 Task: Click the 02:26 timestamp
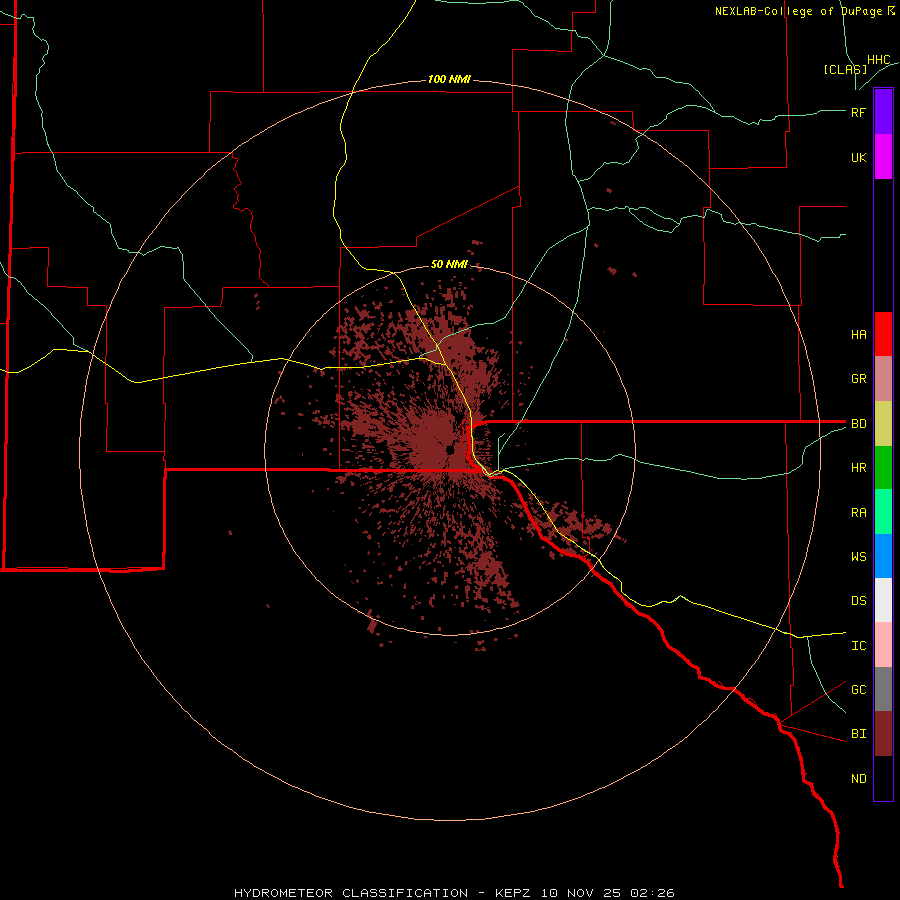(x=652, y=893)
